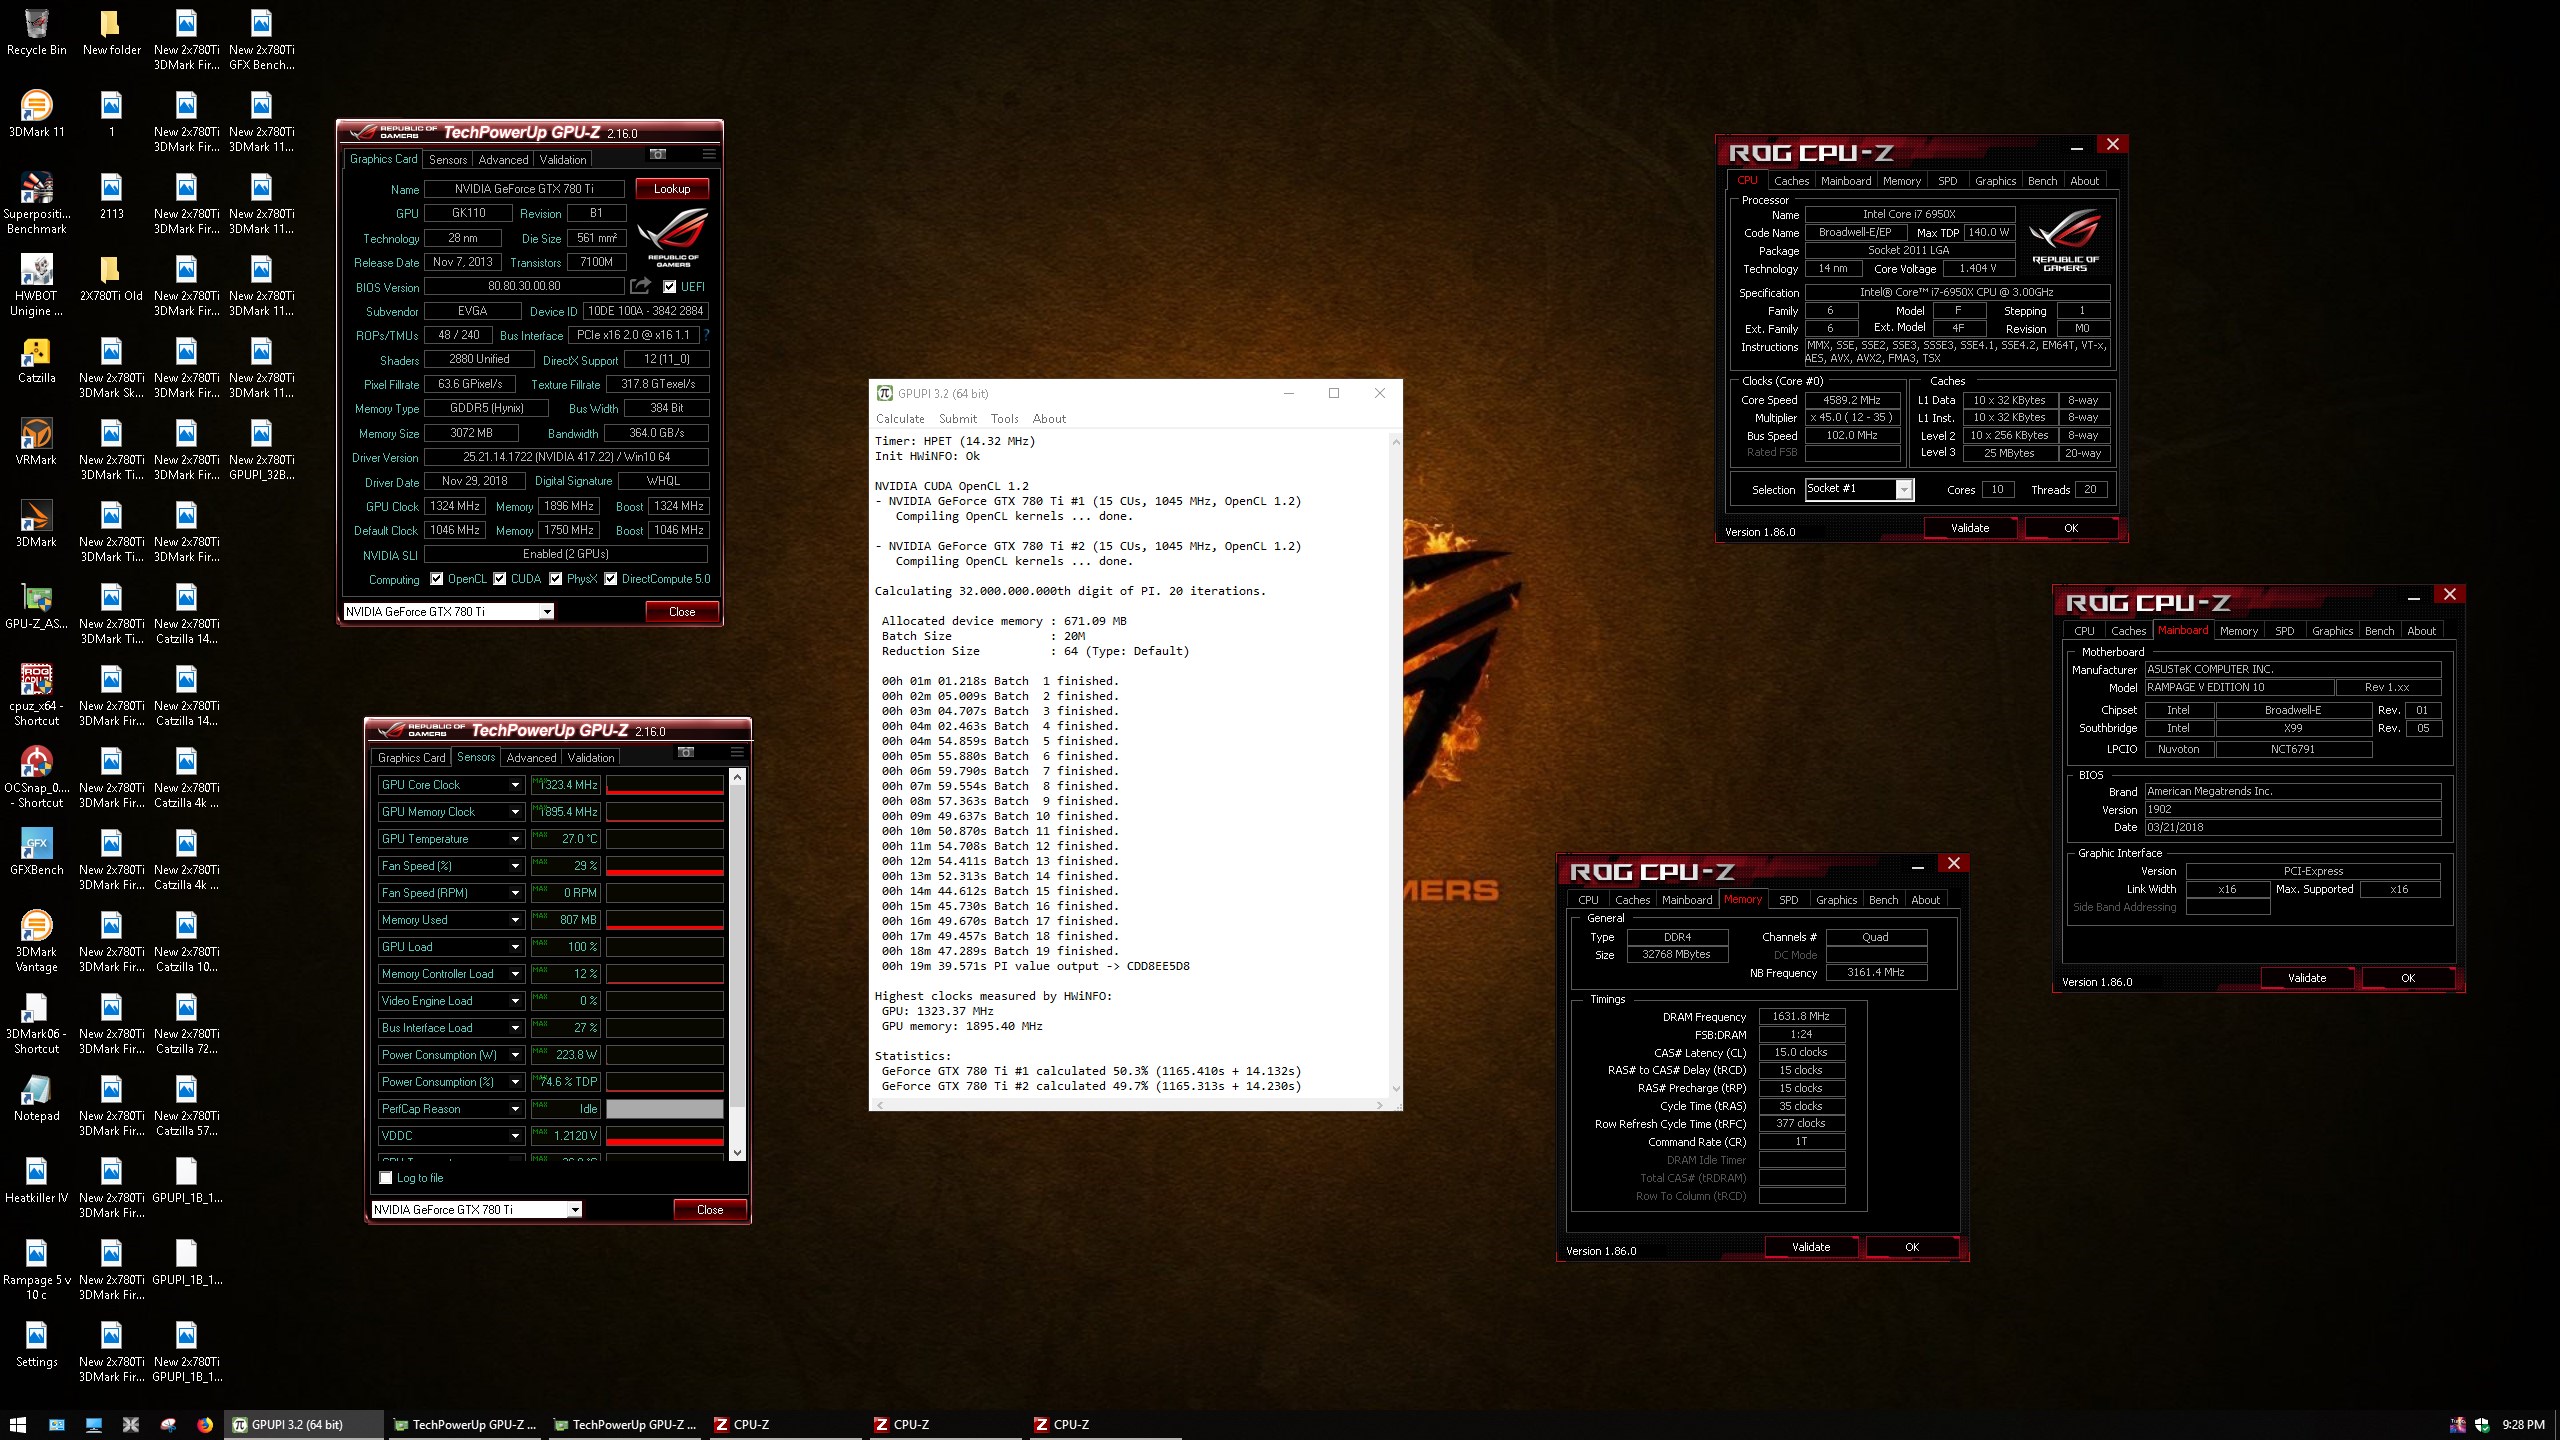Open 3DMark Vantage desktop shortcut

[x=37, y=941]
